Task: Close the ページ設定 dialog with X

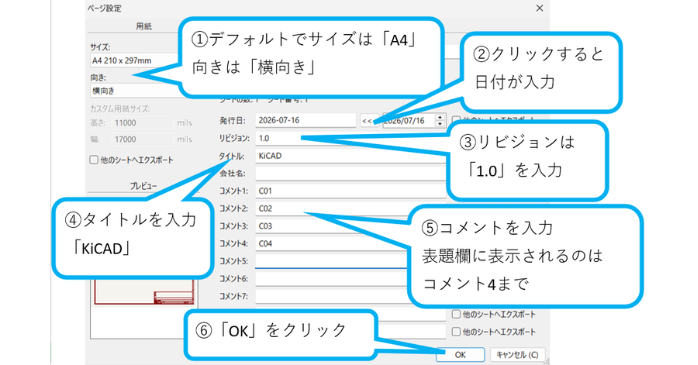Action: (540, 8)
